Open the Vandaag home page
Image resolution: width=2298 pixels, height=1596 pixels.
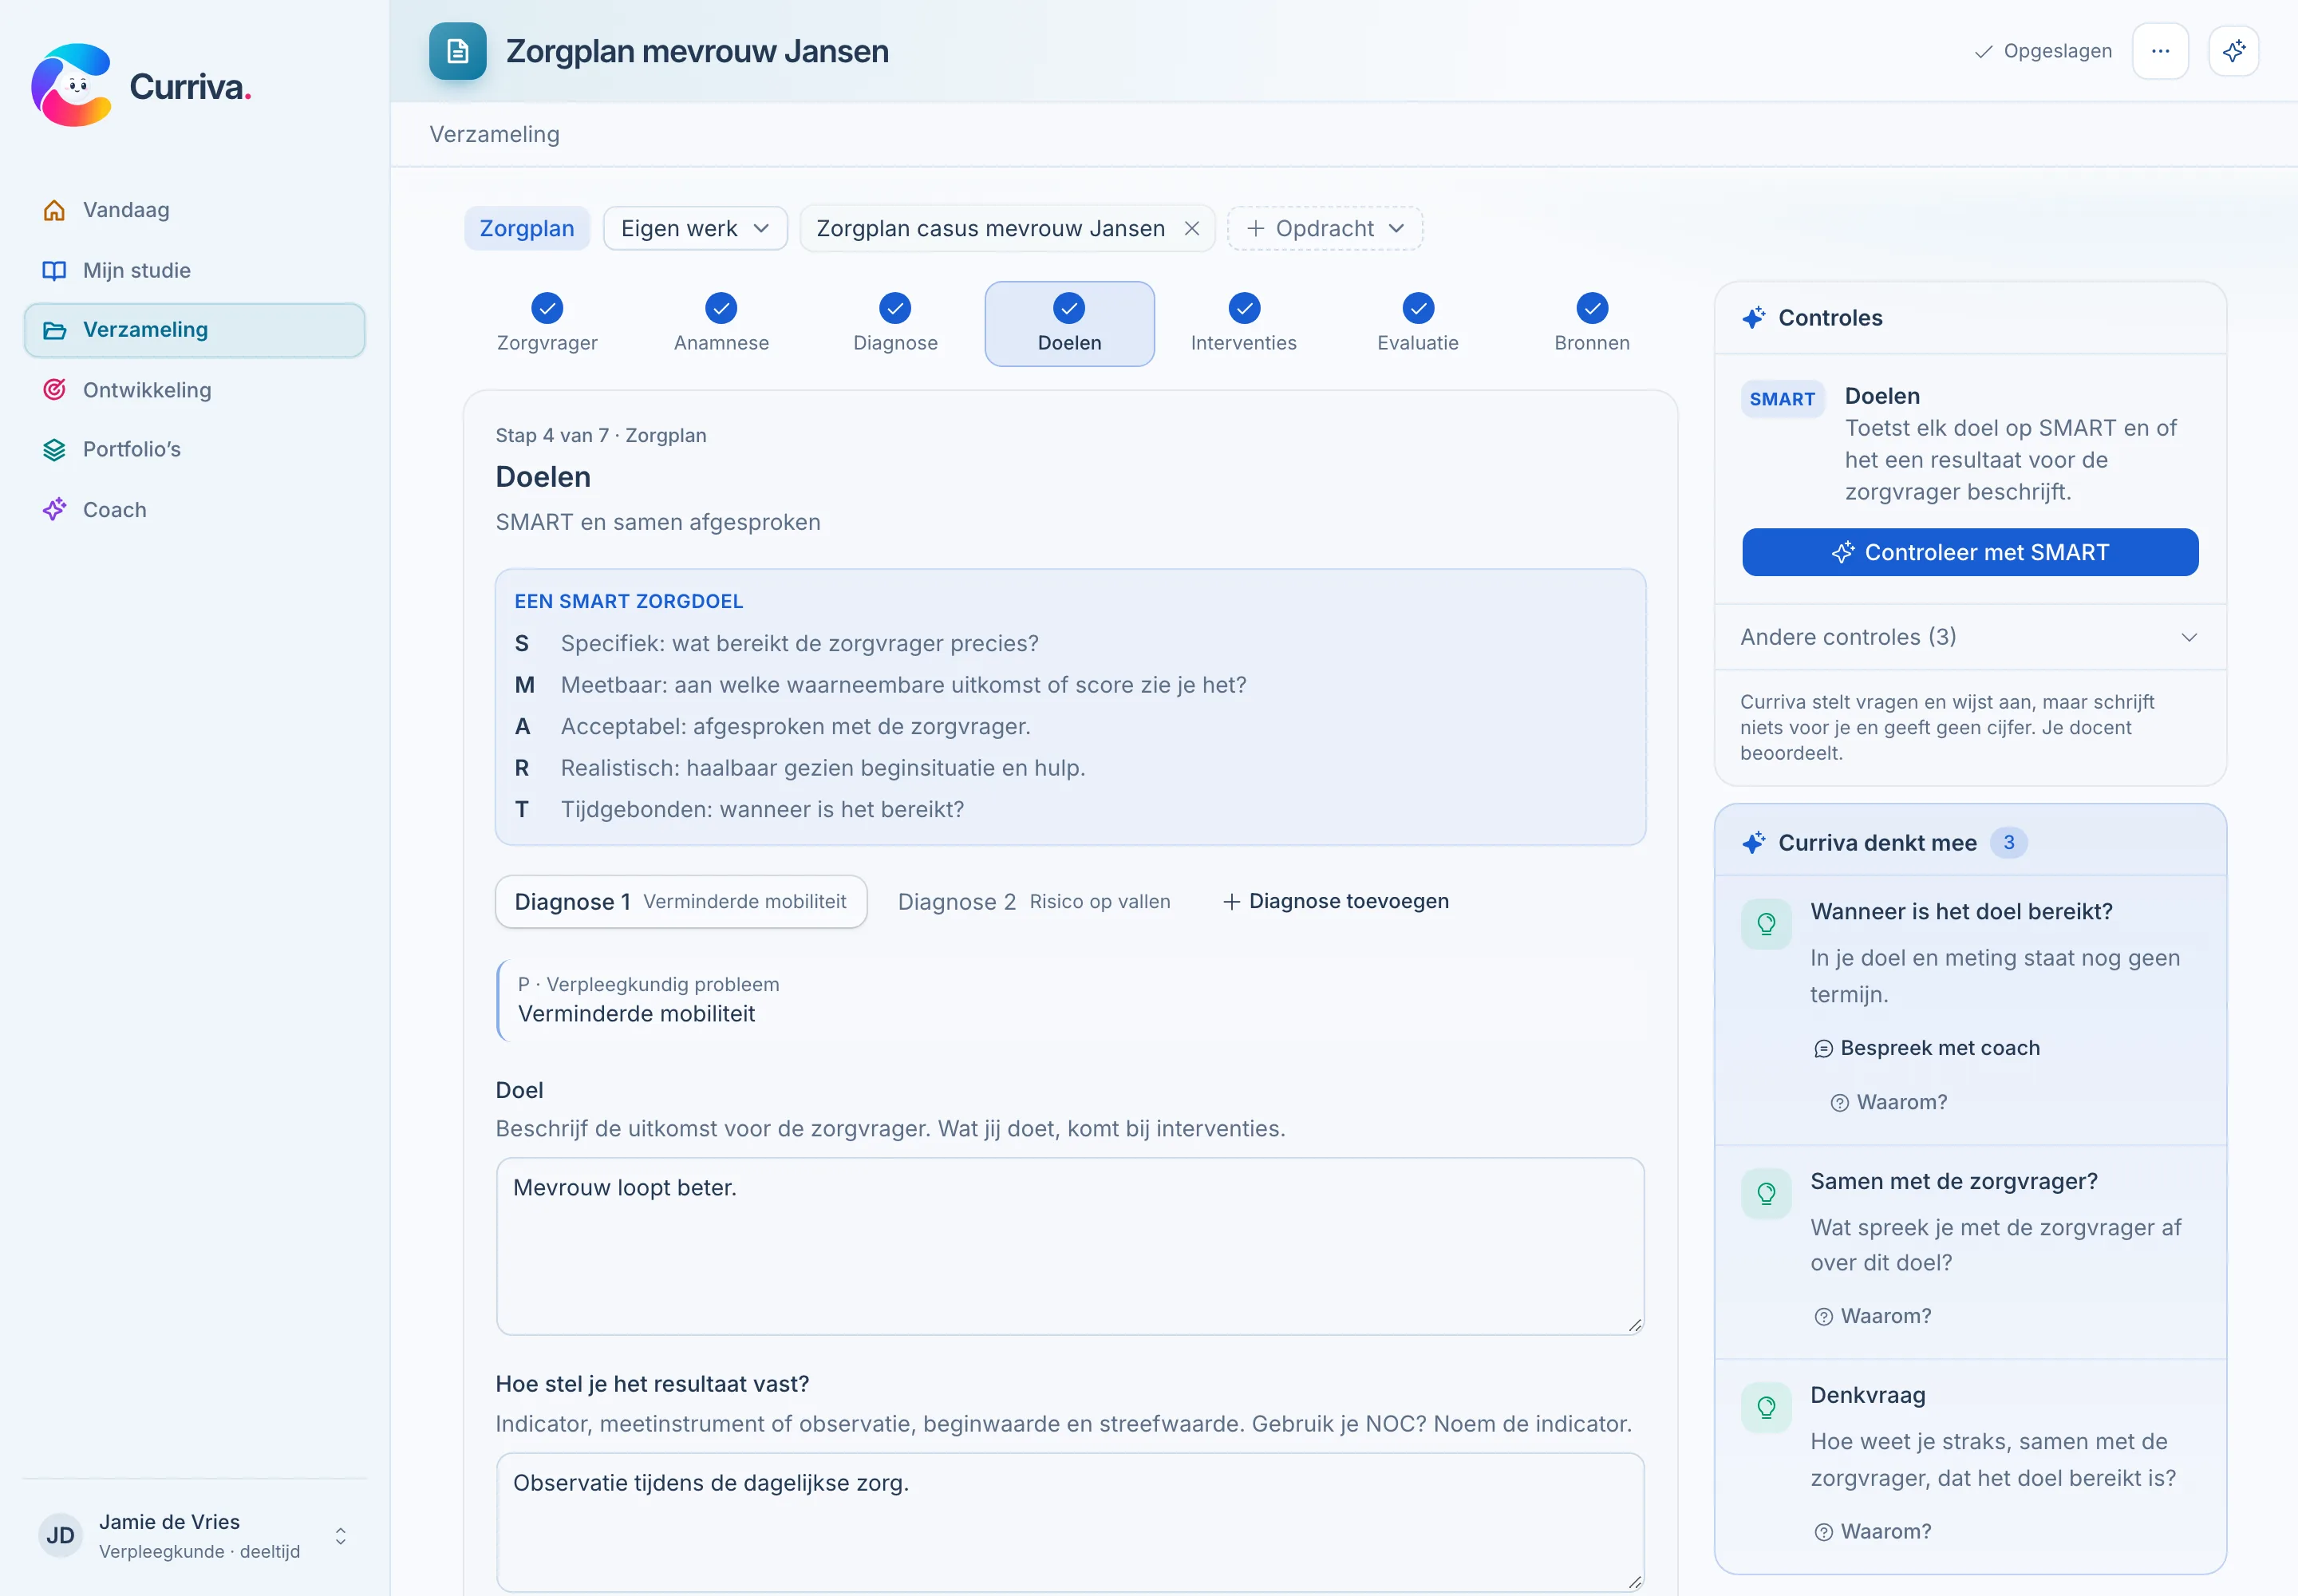[x=194, y=210]
